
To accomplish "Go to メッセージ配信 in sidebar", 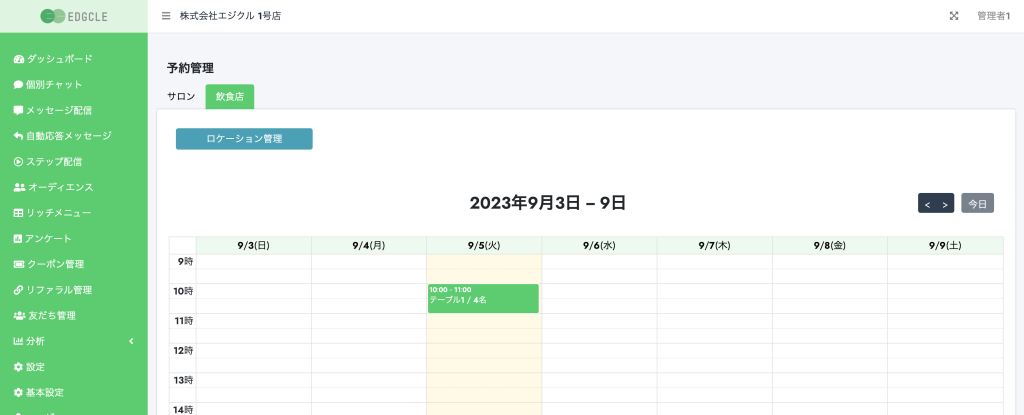I will coord(52,110).
